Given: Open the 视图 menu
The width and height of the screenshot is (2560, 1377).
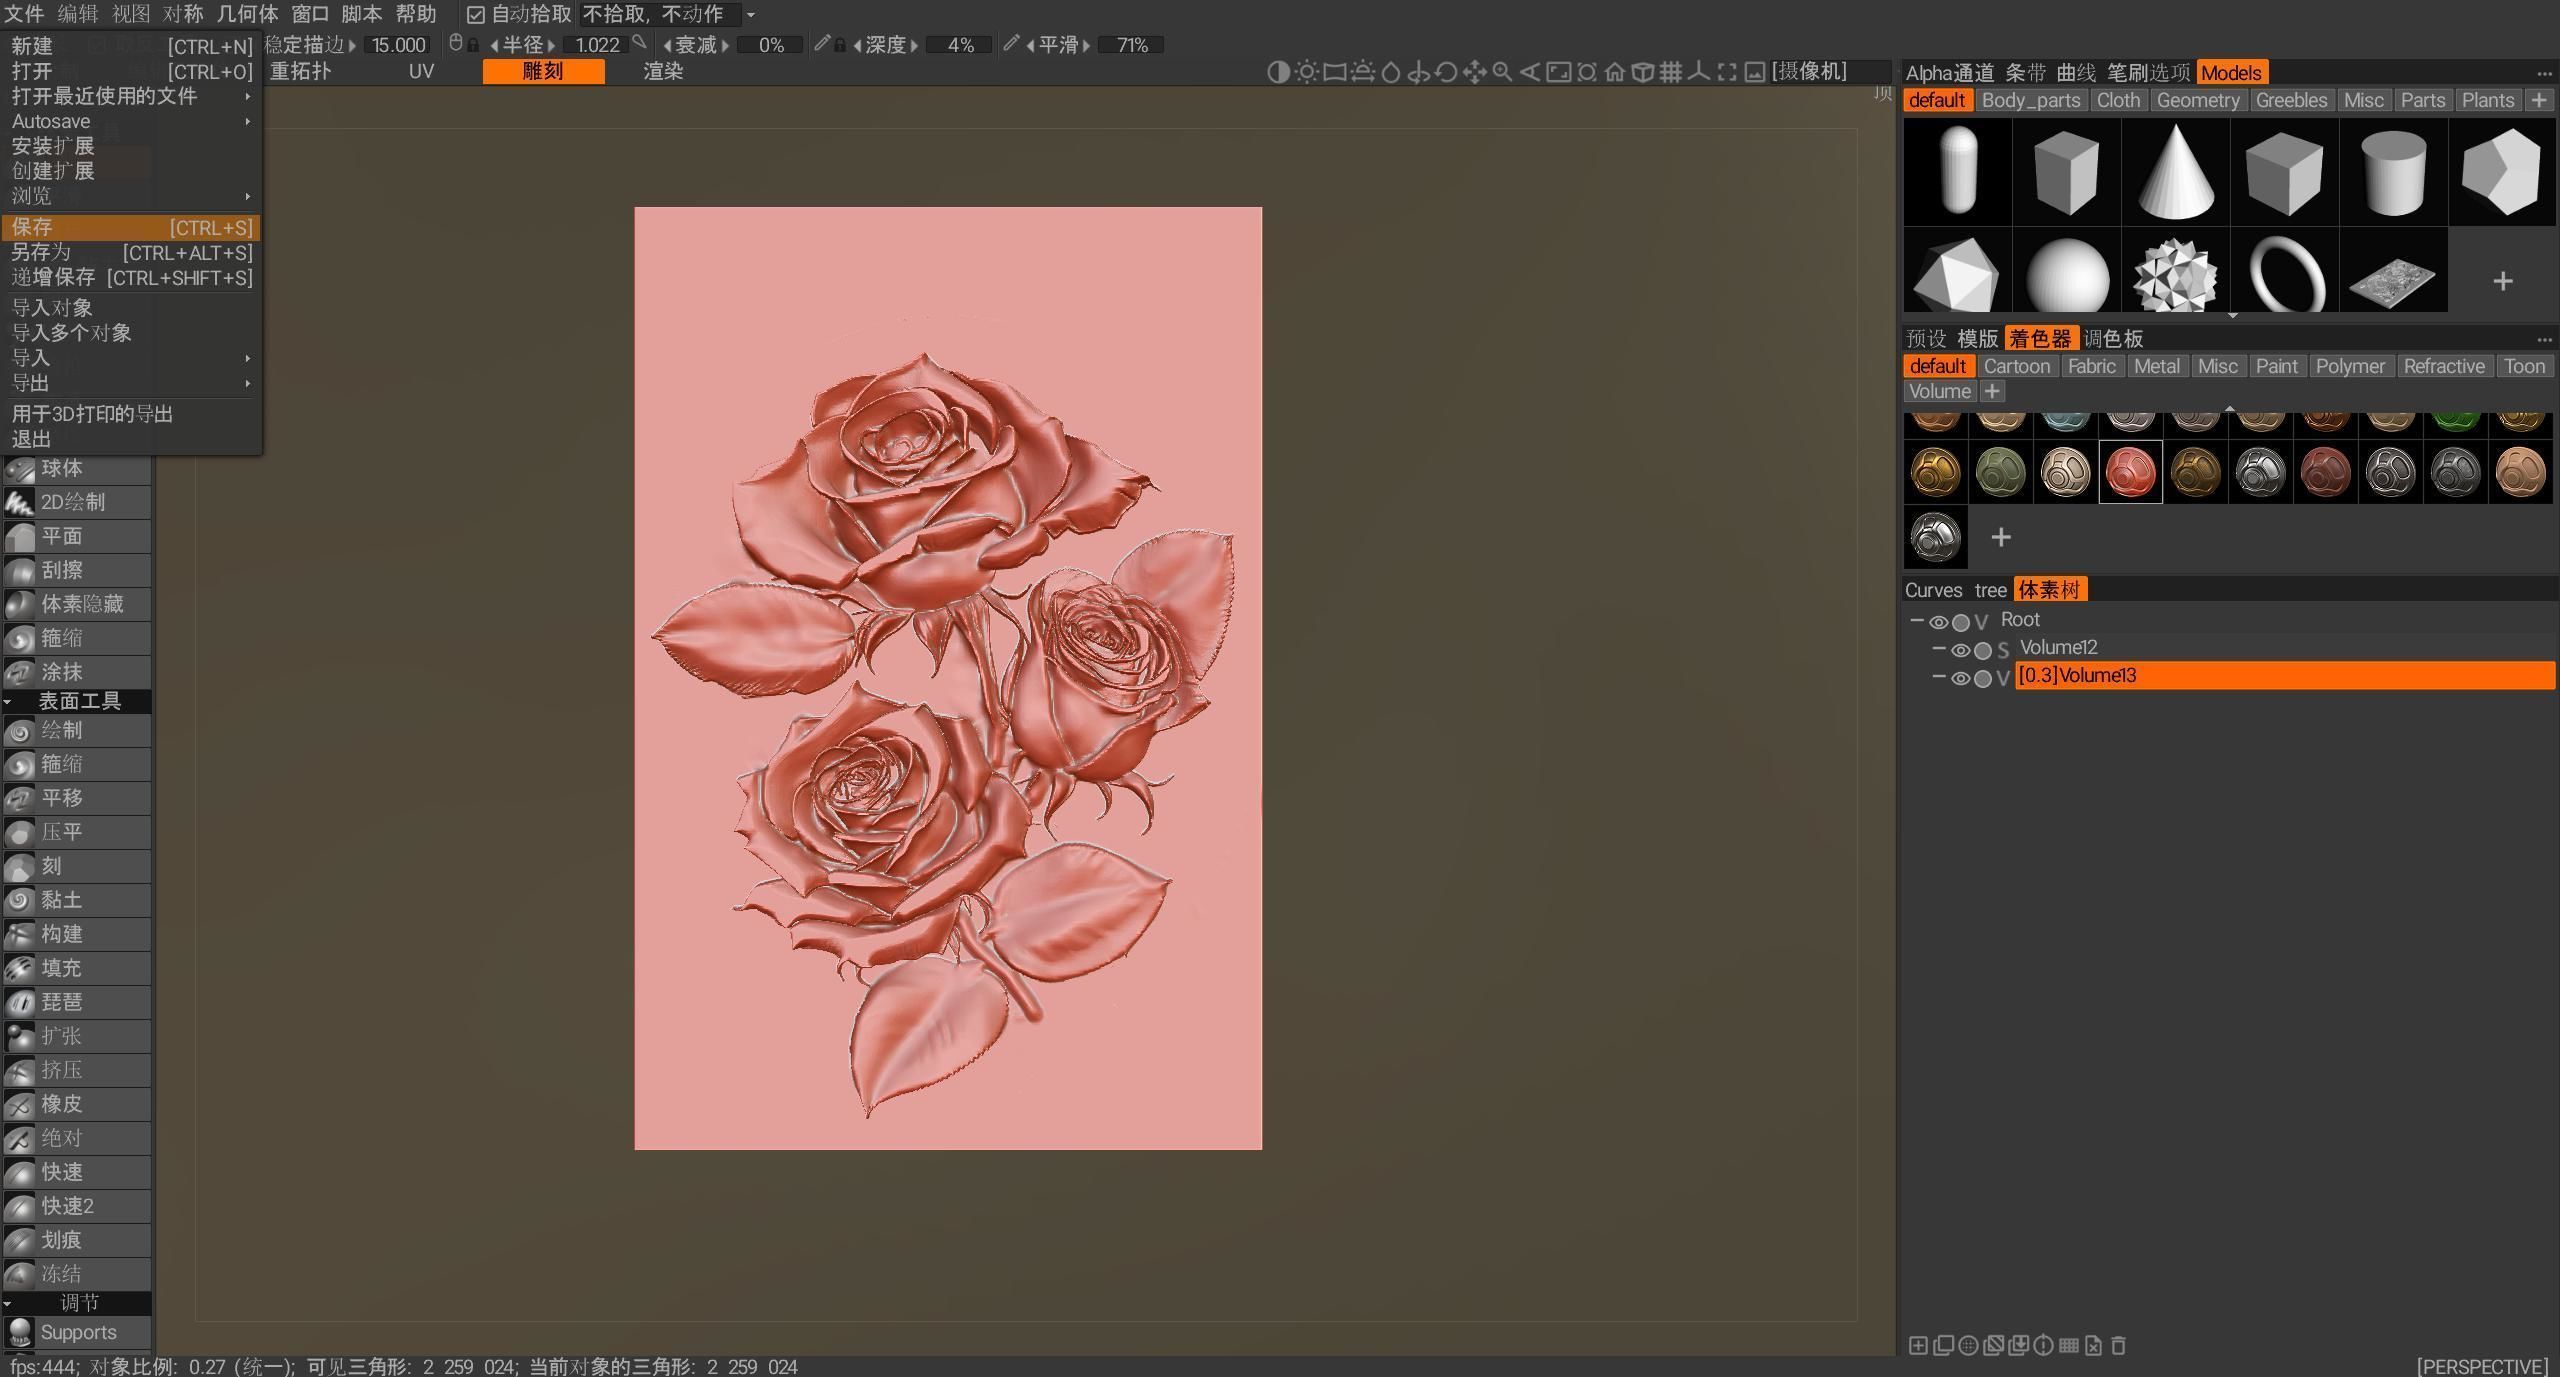Looking at the screenshot, I should pyautogui.click(x=130, y=14).
